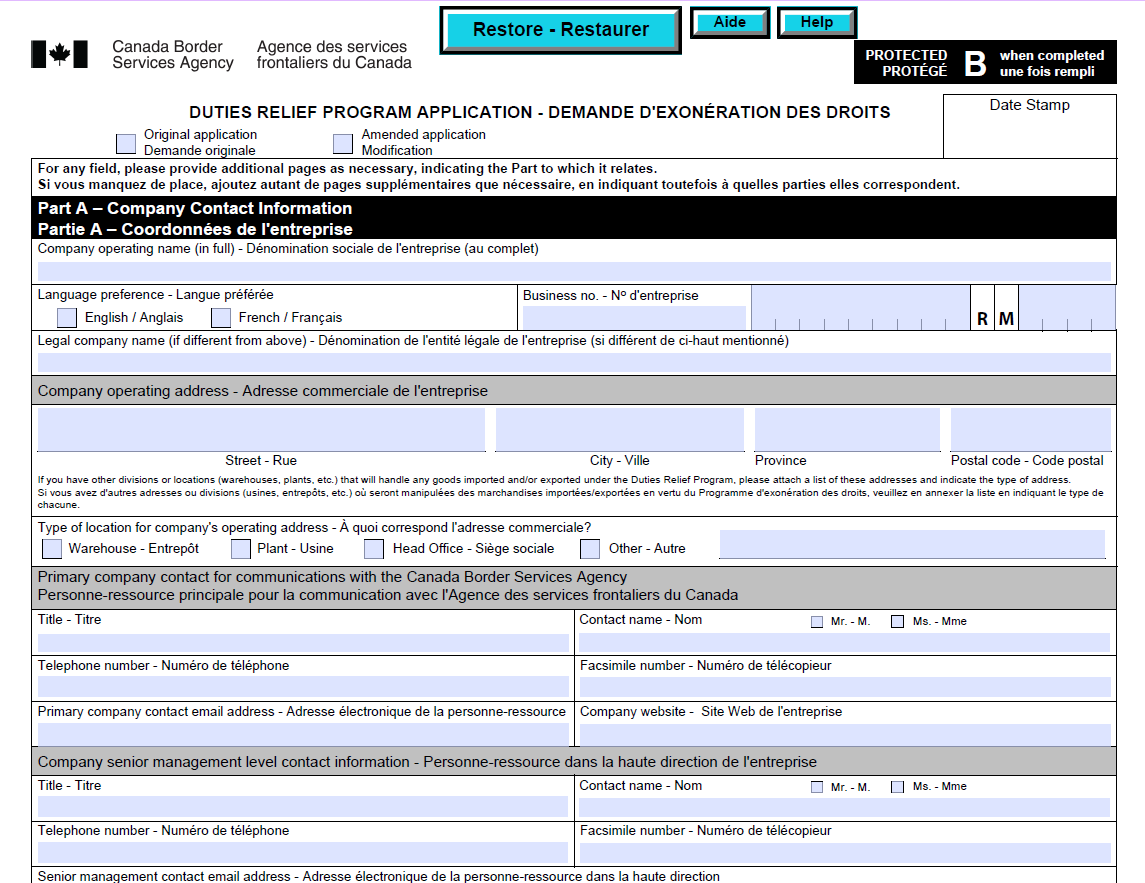Check Mr. - M. for senior management contact
The height and width of the screenshot is (883, 1145).
click(817, 787)
